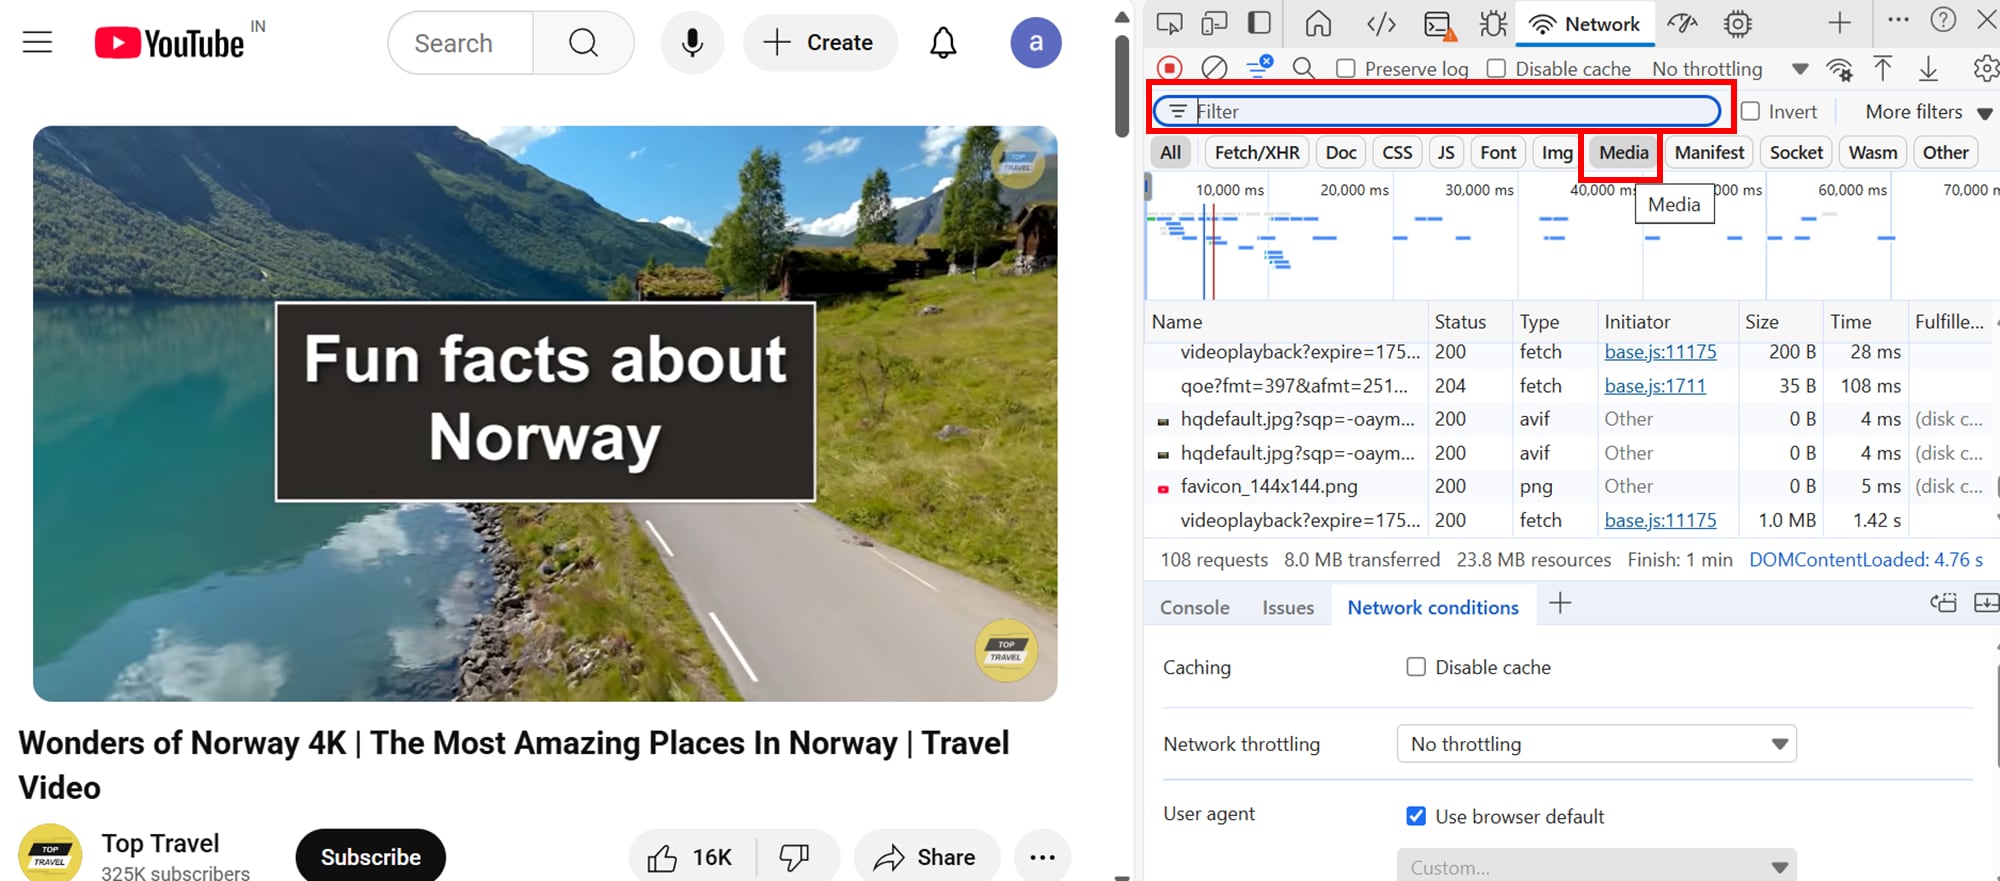Subscribe to Top Travel channel
This screenshot has width=2000, height=881.
pyautogui.click(x=370, y=857)
